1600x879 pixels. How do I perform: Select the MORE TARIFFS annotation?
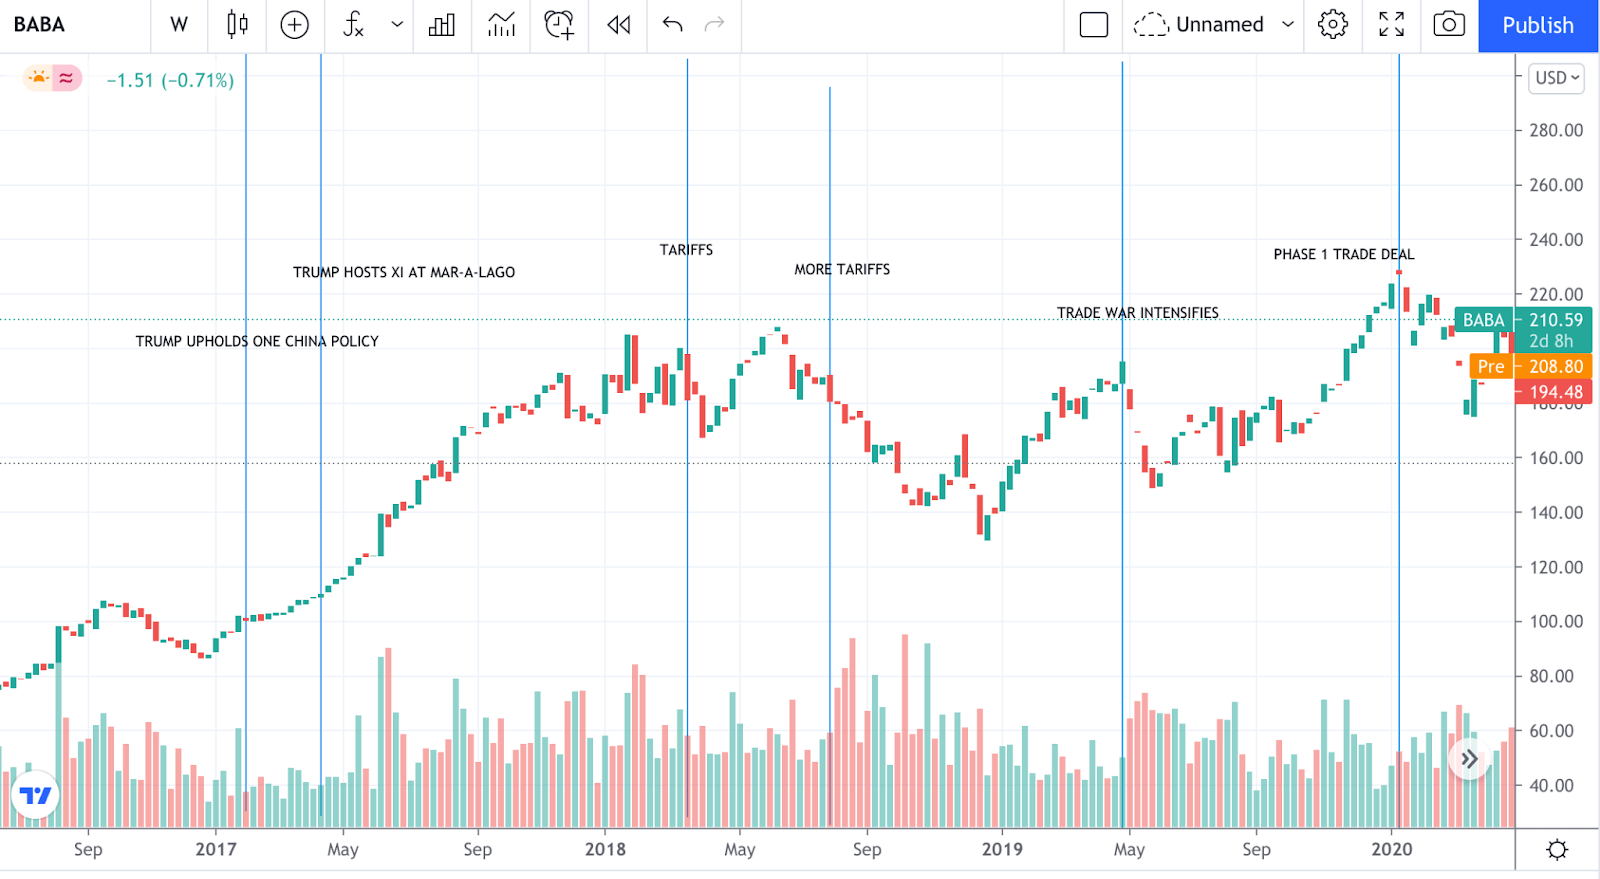(x=842, y=269)
